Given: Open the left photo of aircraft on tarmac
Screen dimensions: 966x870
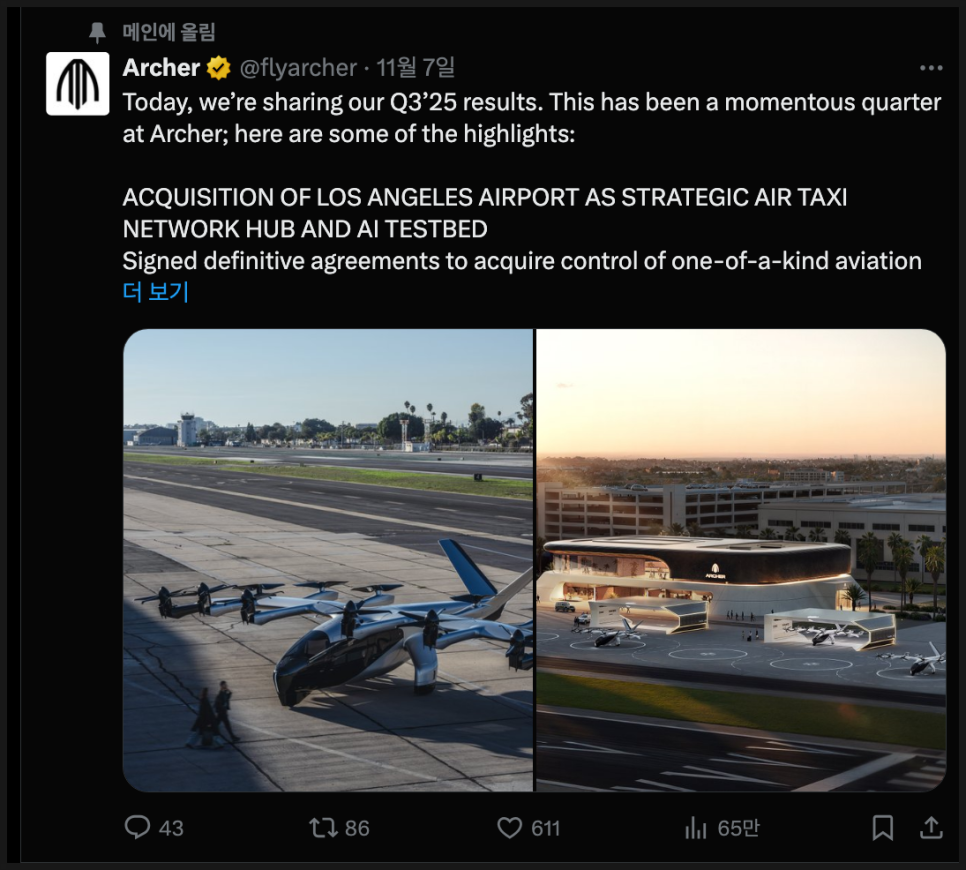Looking at the screenshot, I should pyautogui.click(x=328, y=560).
